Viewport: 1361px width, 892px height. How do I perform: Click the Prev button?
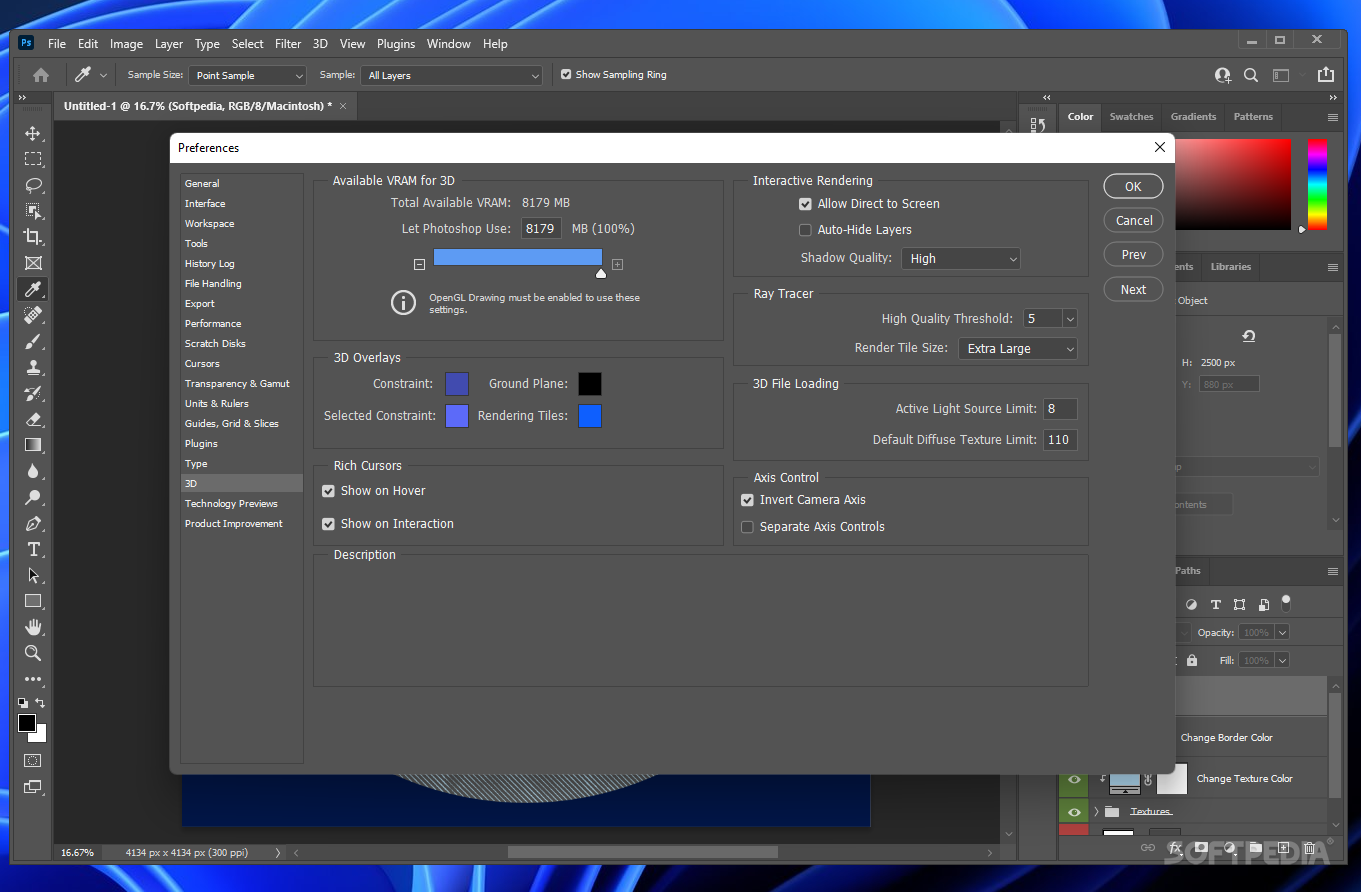click(x=1133, y=255)
